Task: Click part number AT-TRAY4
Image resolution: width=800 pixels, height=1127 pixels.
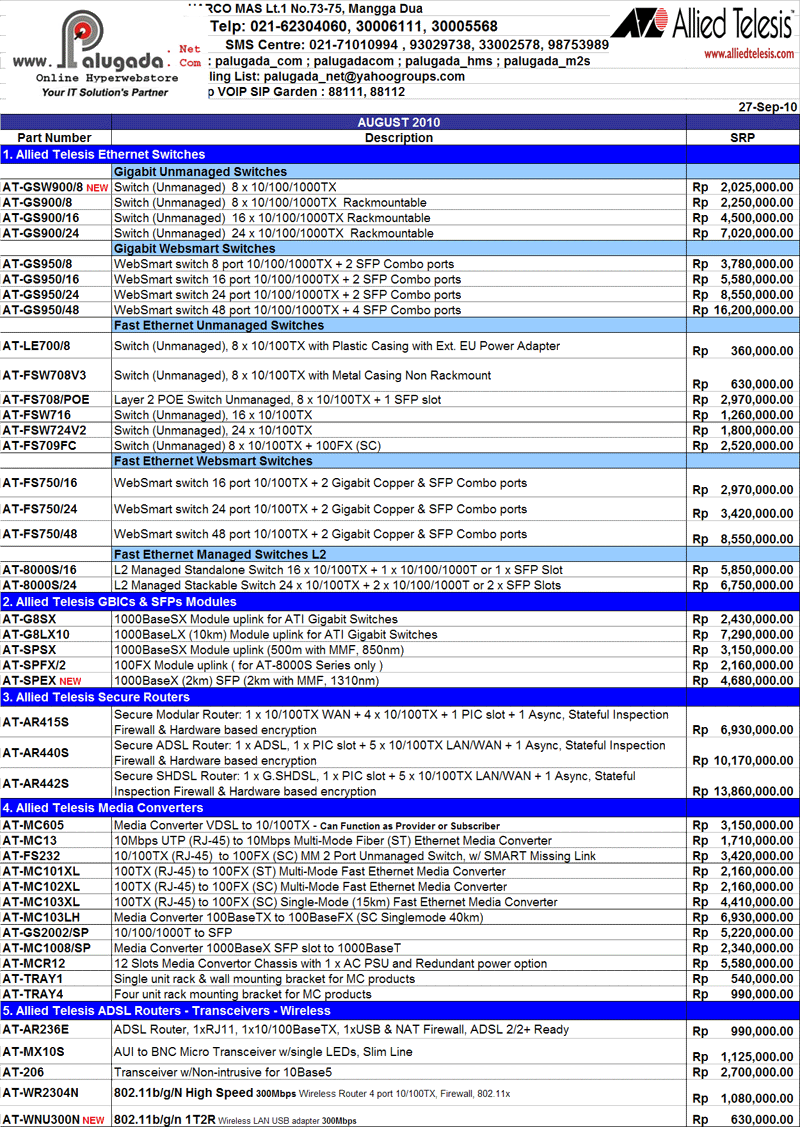Action: pos(32,994)
